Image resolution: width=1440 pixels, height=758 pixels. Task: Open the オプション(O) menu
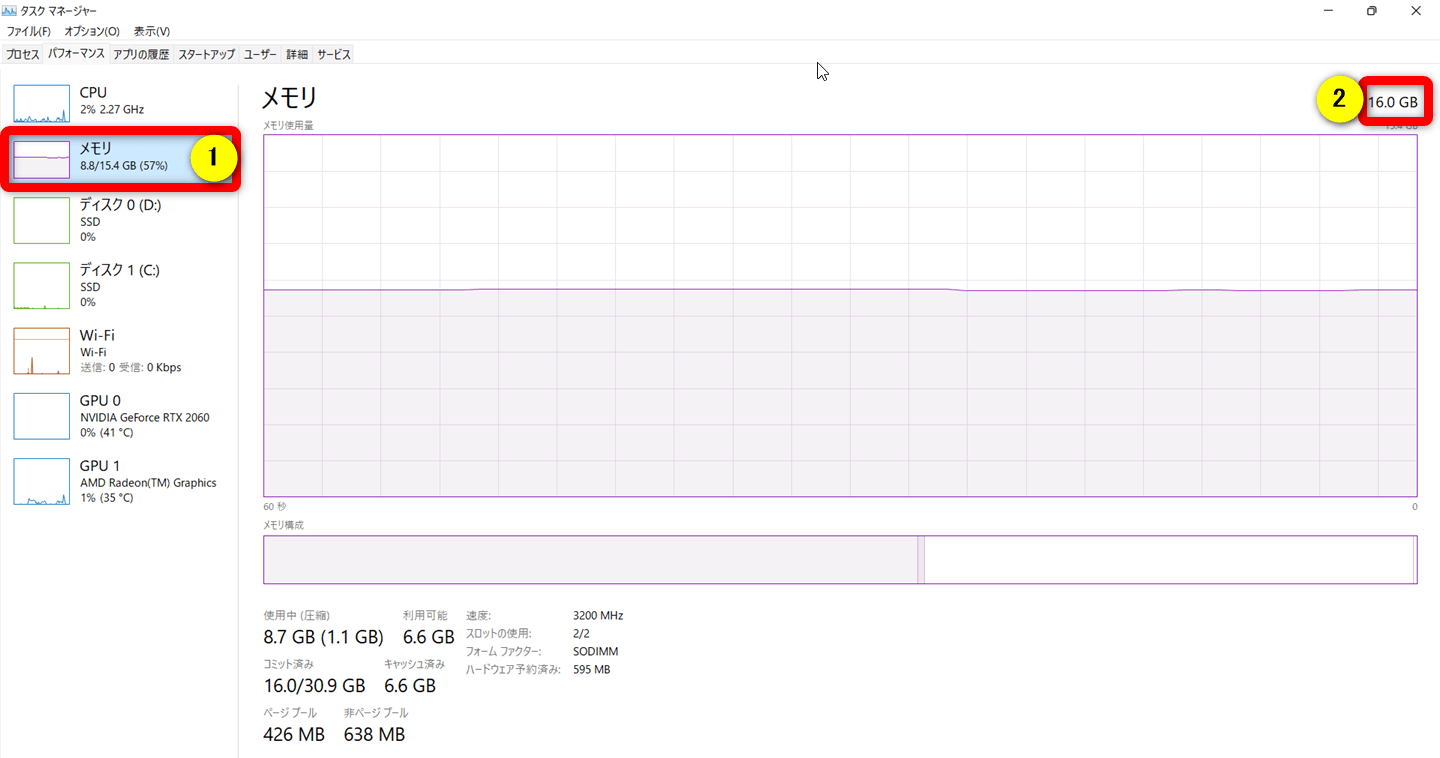[92, 32]
